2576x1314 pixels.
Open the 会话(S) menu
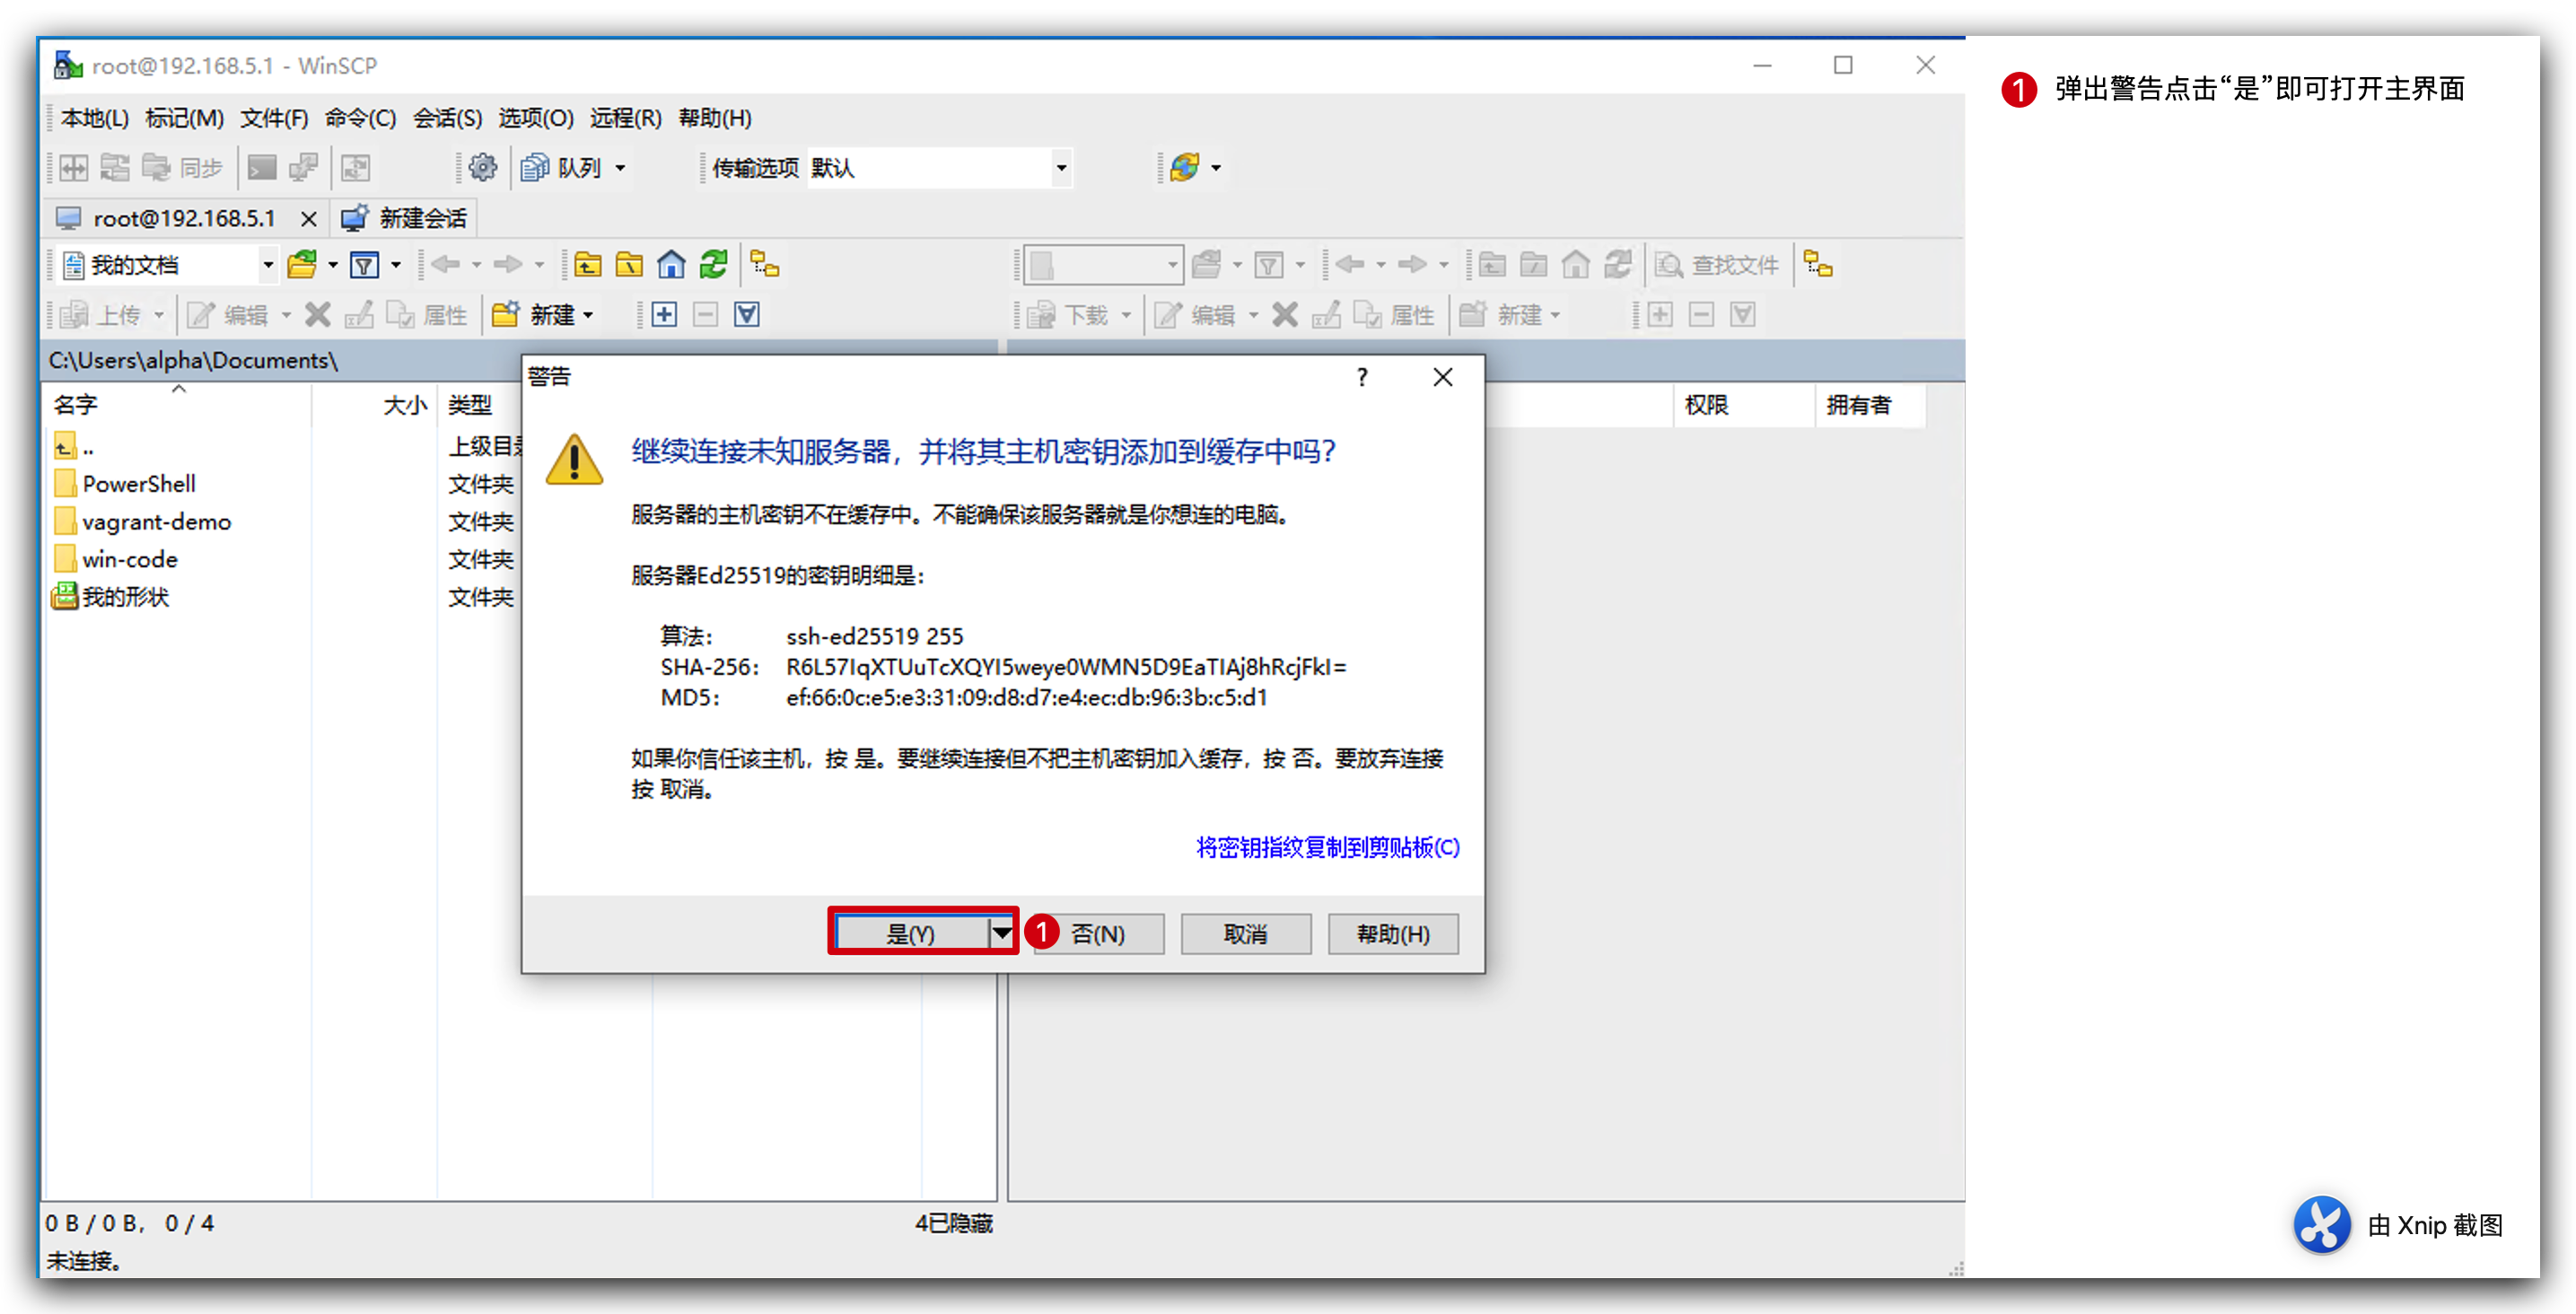(448, 118)
